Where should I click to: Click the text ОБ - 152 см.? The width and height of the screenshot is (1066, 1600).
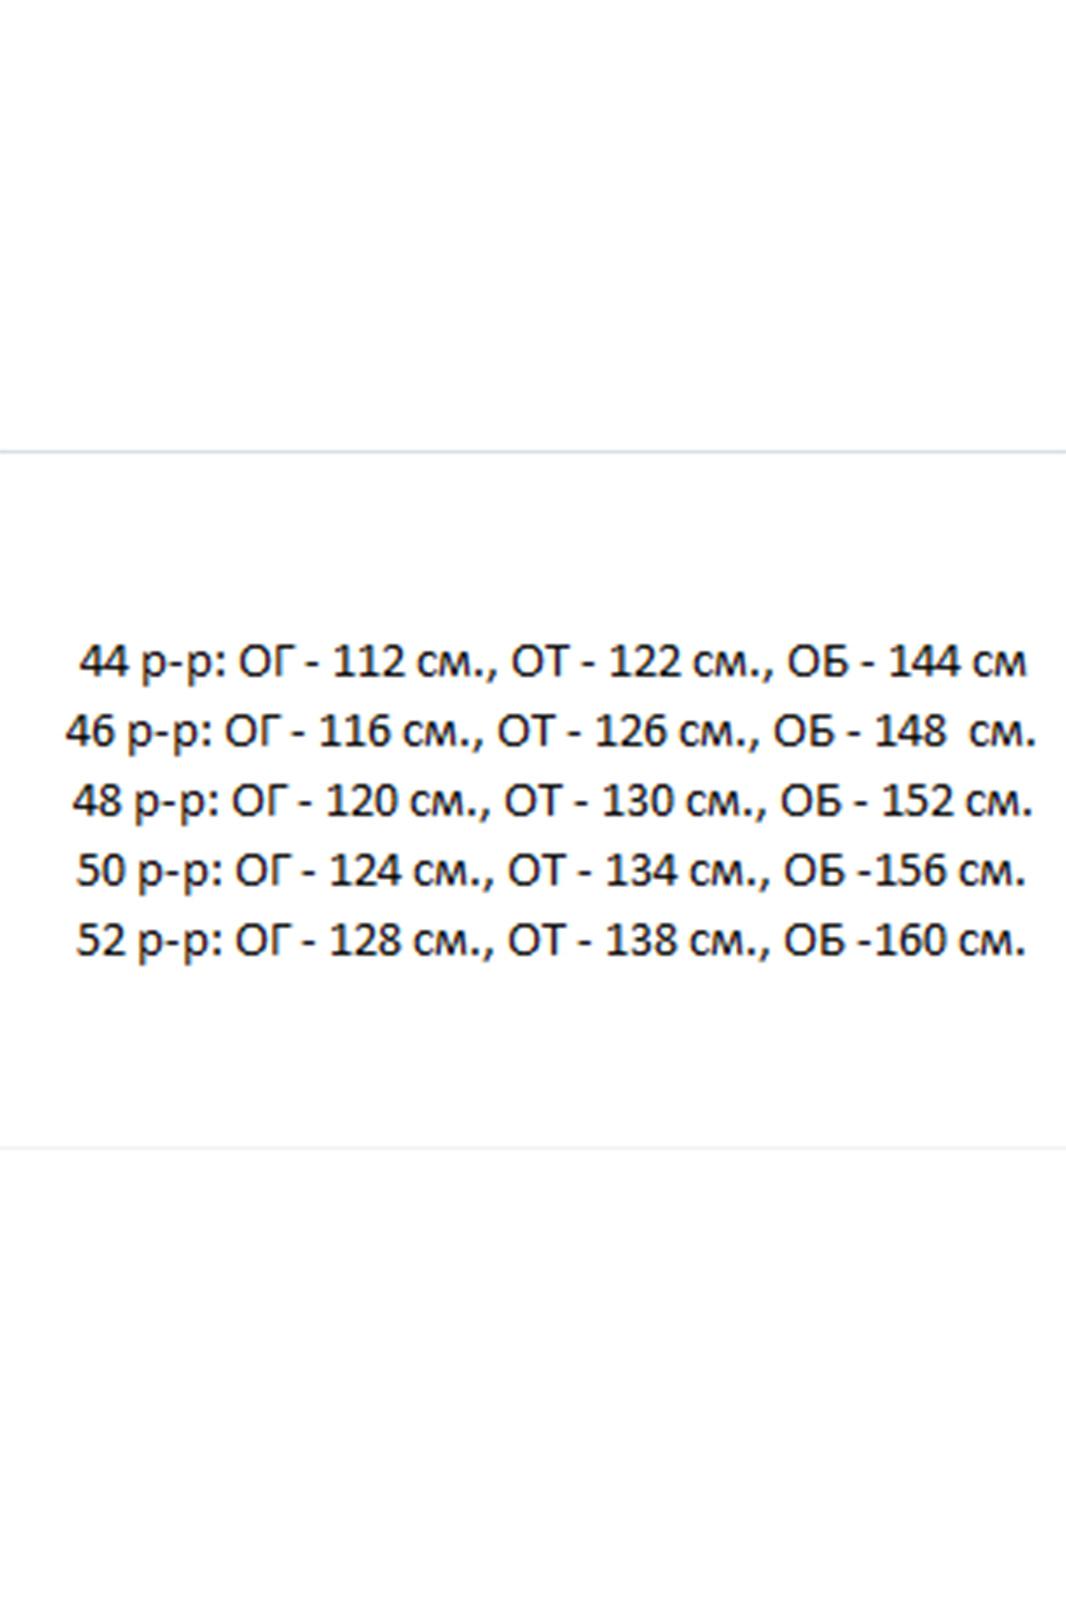tap(906, 802)
